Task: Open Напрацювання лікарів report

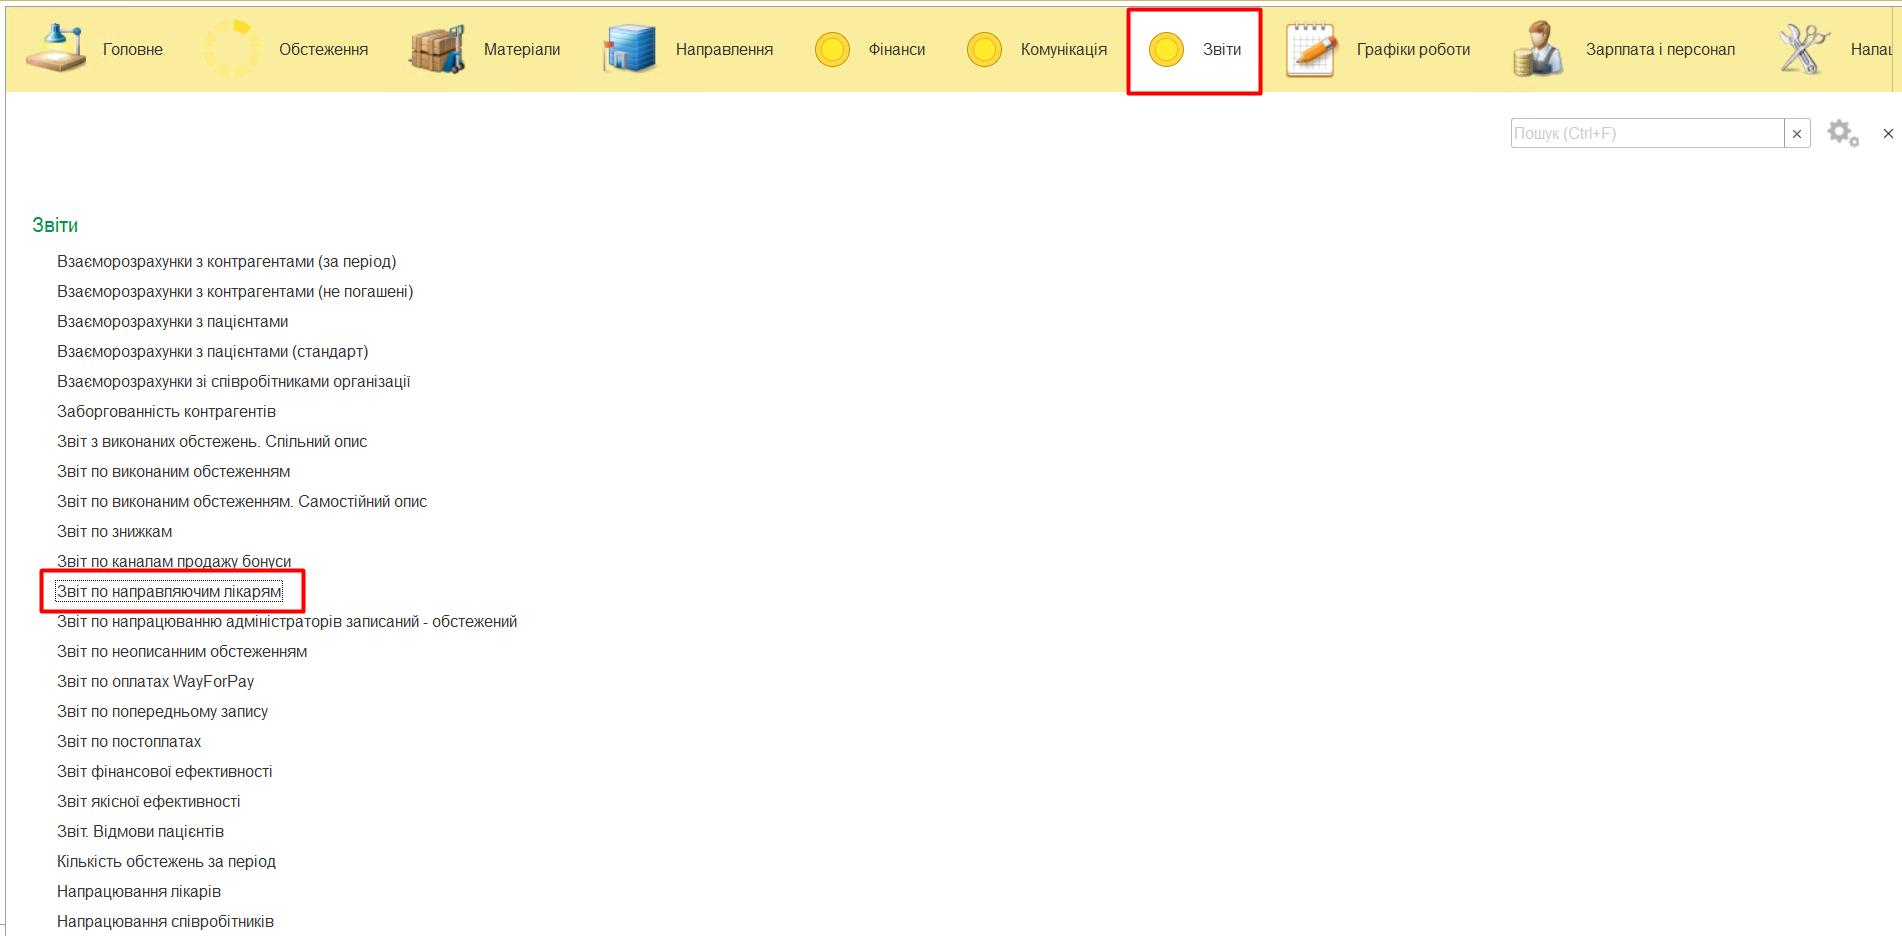Action: point(139,892)
